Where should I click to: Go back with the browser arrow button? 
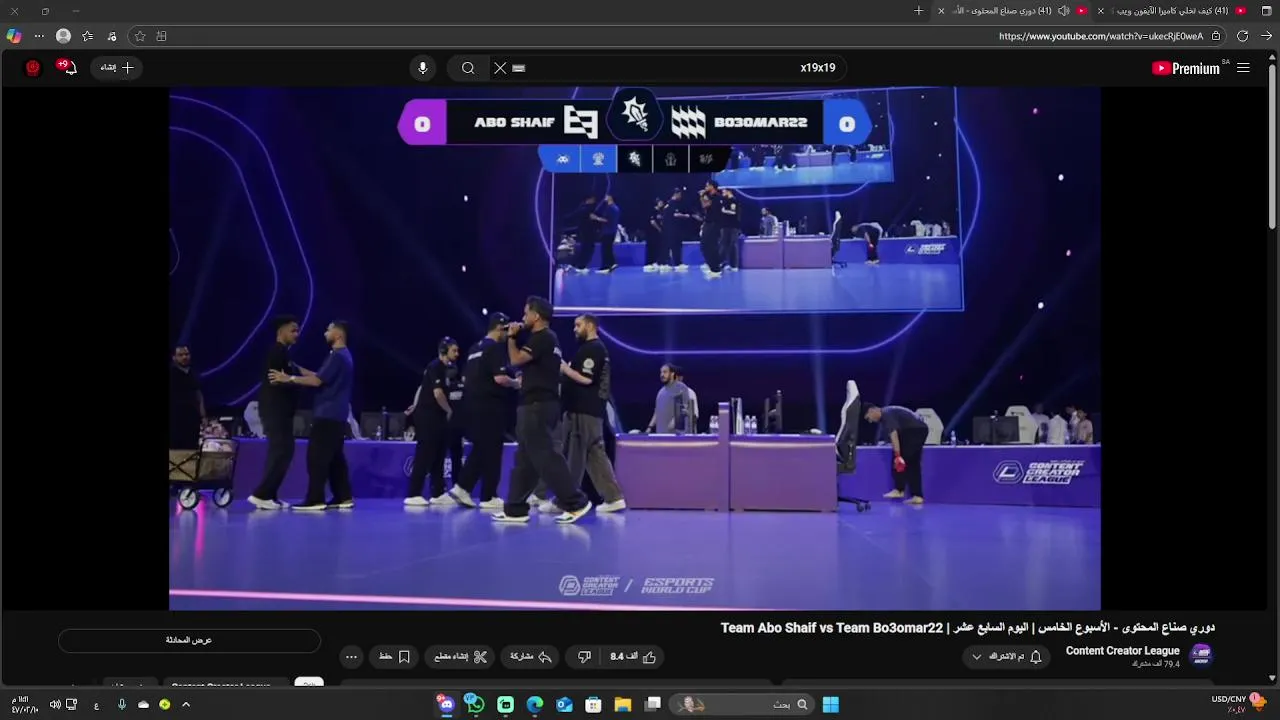click(x=1267, y=36)
